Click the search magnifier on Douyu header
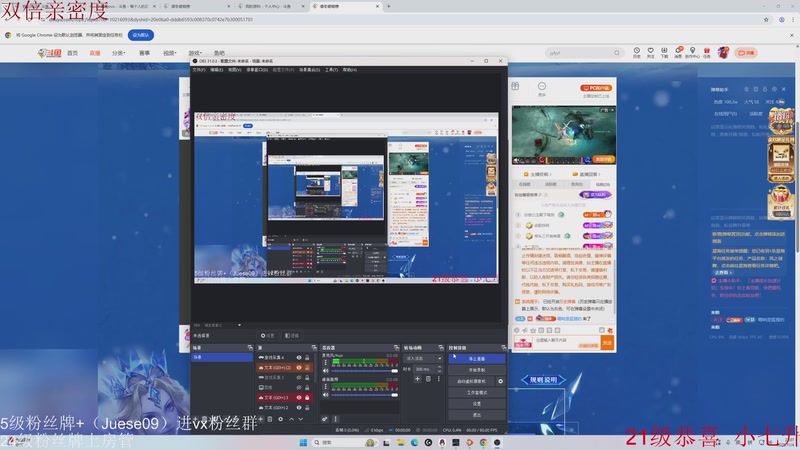800x450 pixels. (617, 53)
